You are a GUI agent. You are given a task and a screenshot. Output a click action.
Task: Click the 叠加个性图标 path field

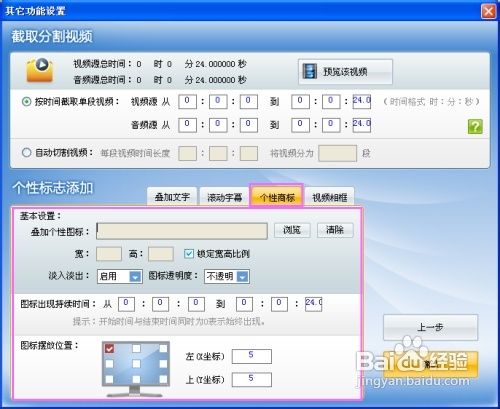pyautogui.click(x=182, y=231)
